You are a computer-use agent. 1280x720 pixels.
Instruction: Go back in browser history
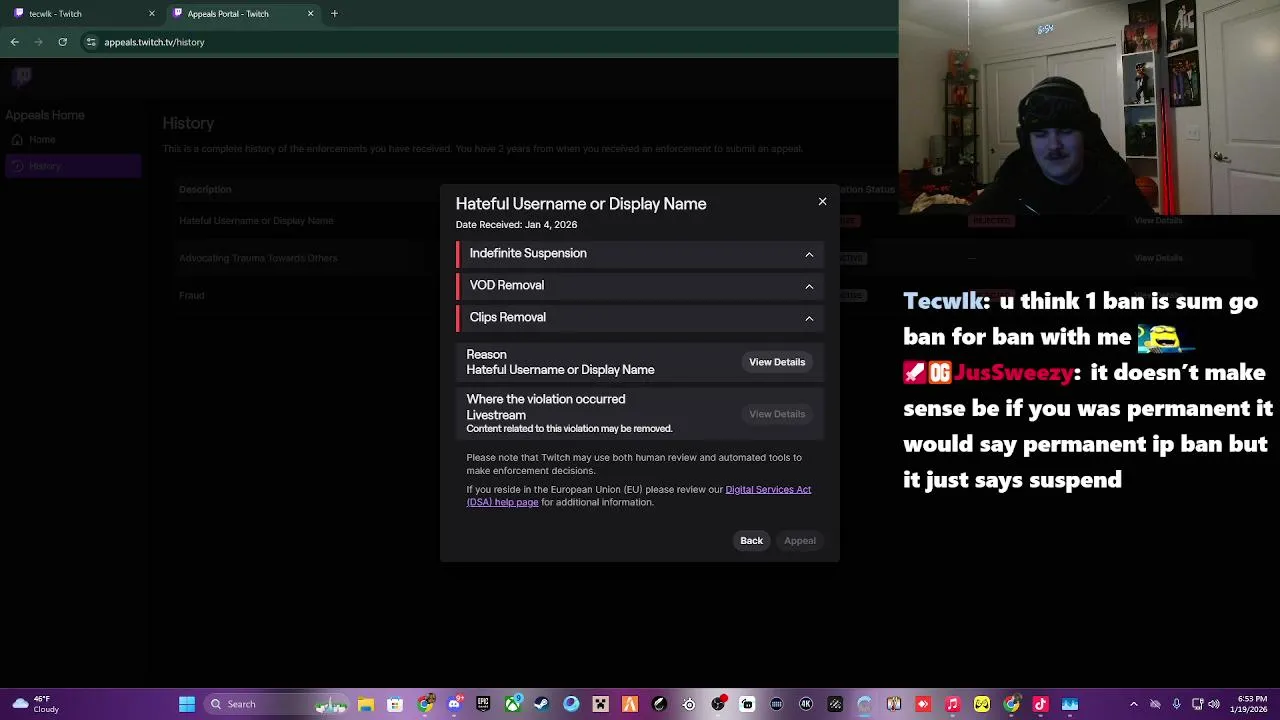coord(15,42)
